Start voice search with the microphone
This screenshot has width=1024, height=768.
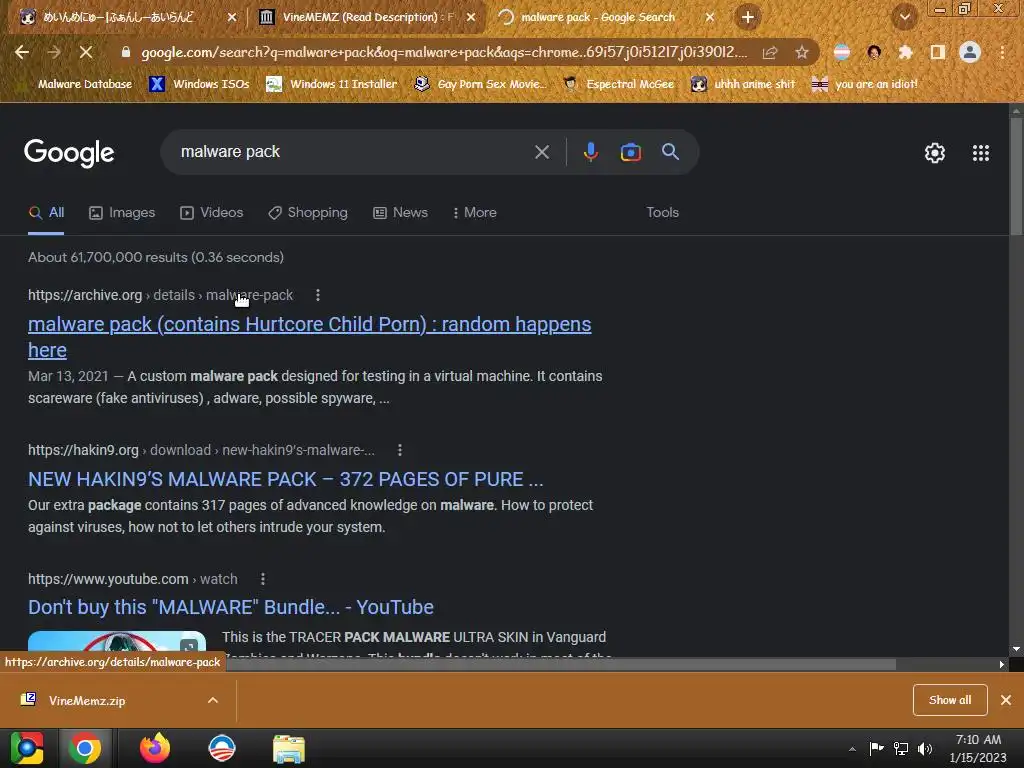pos(590,152)
